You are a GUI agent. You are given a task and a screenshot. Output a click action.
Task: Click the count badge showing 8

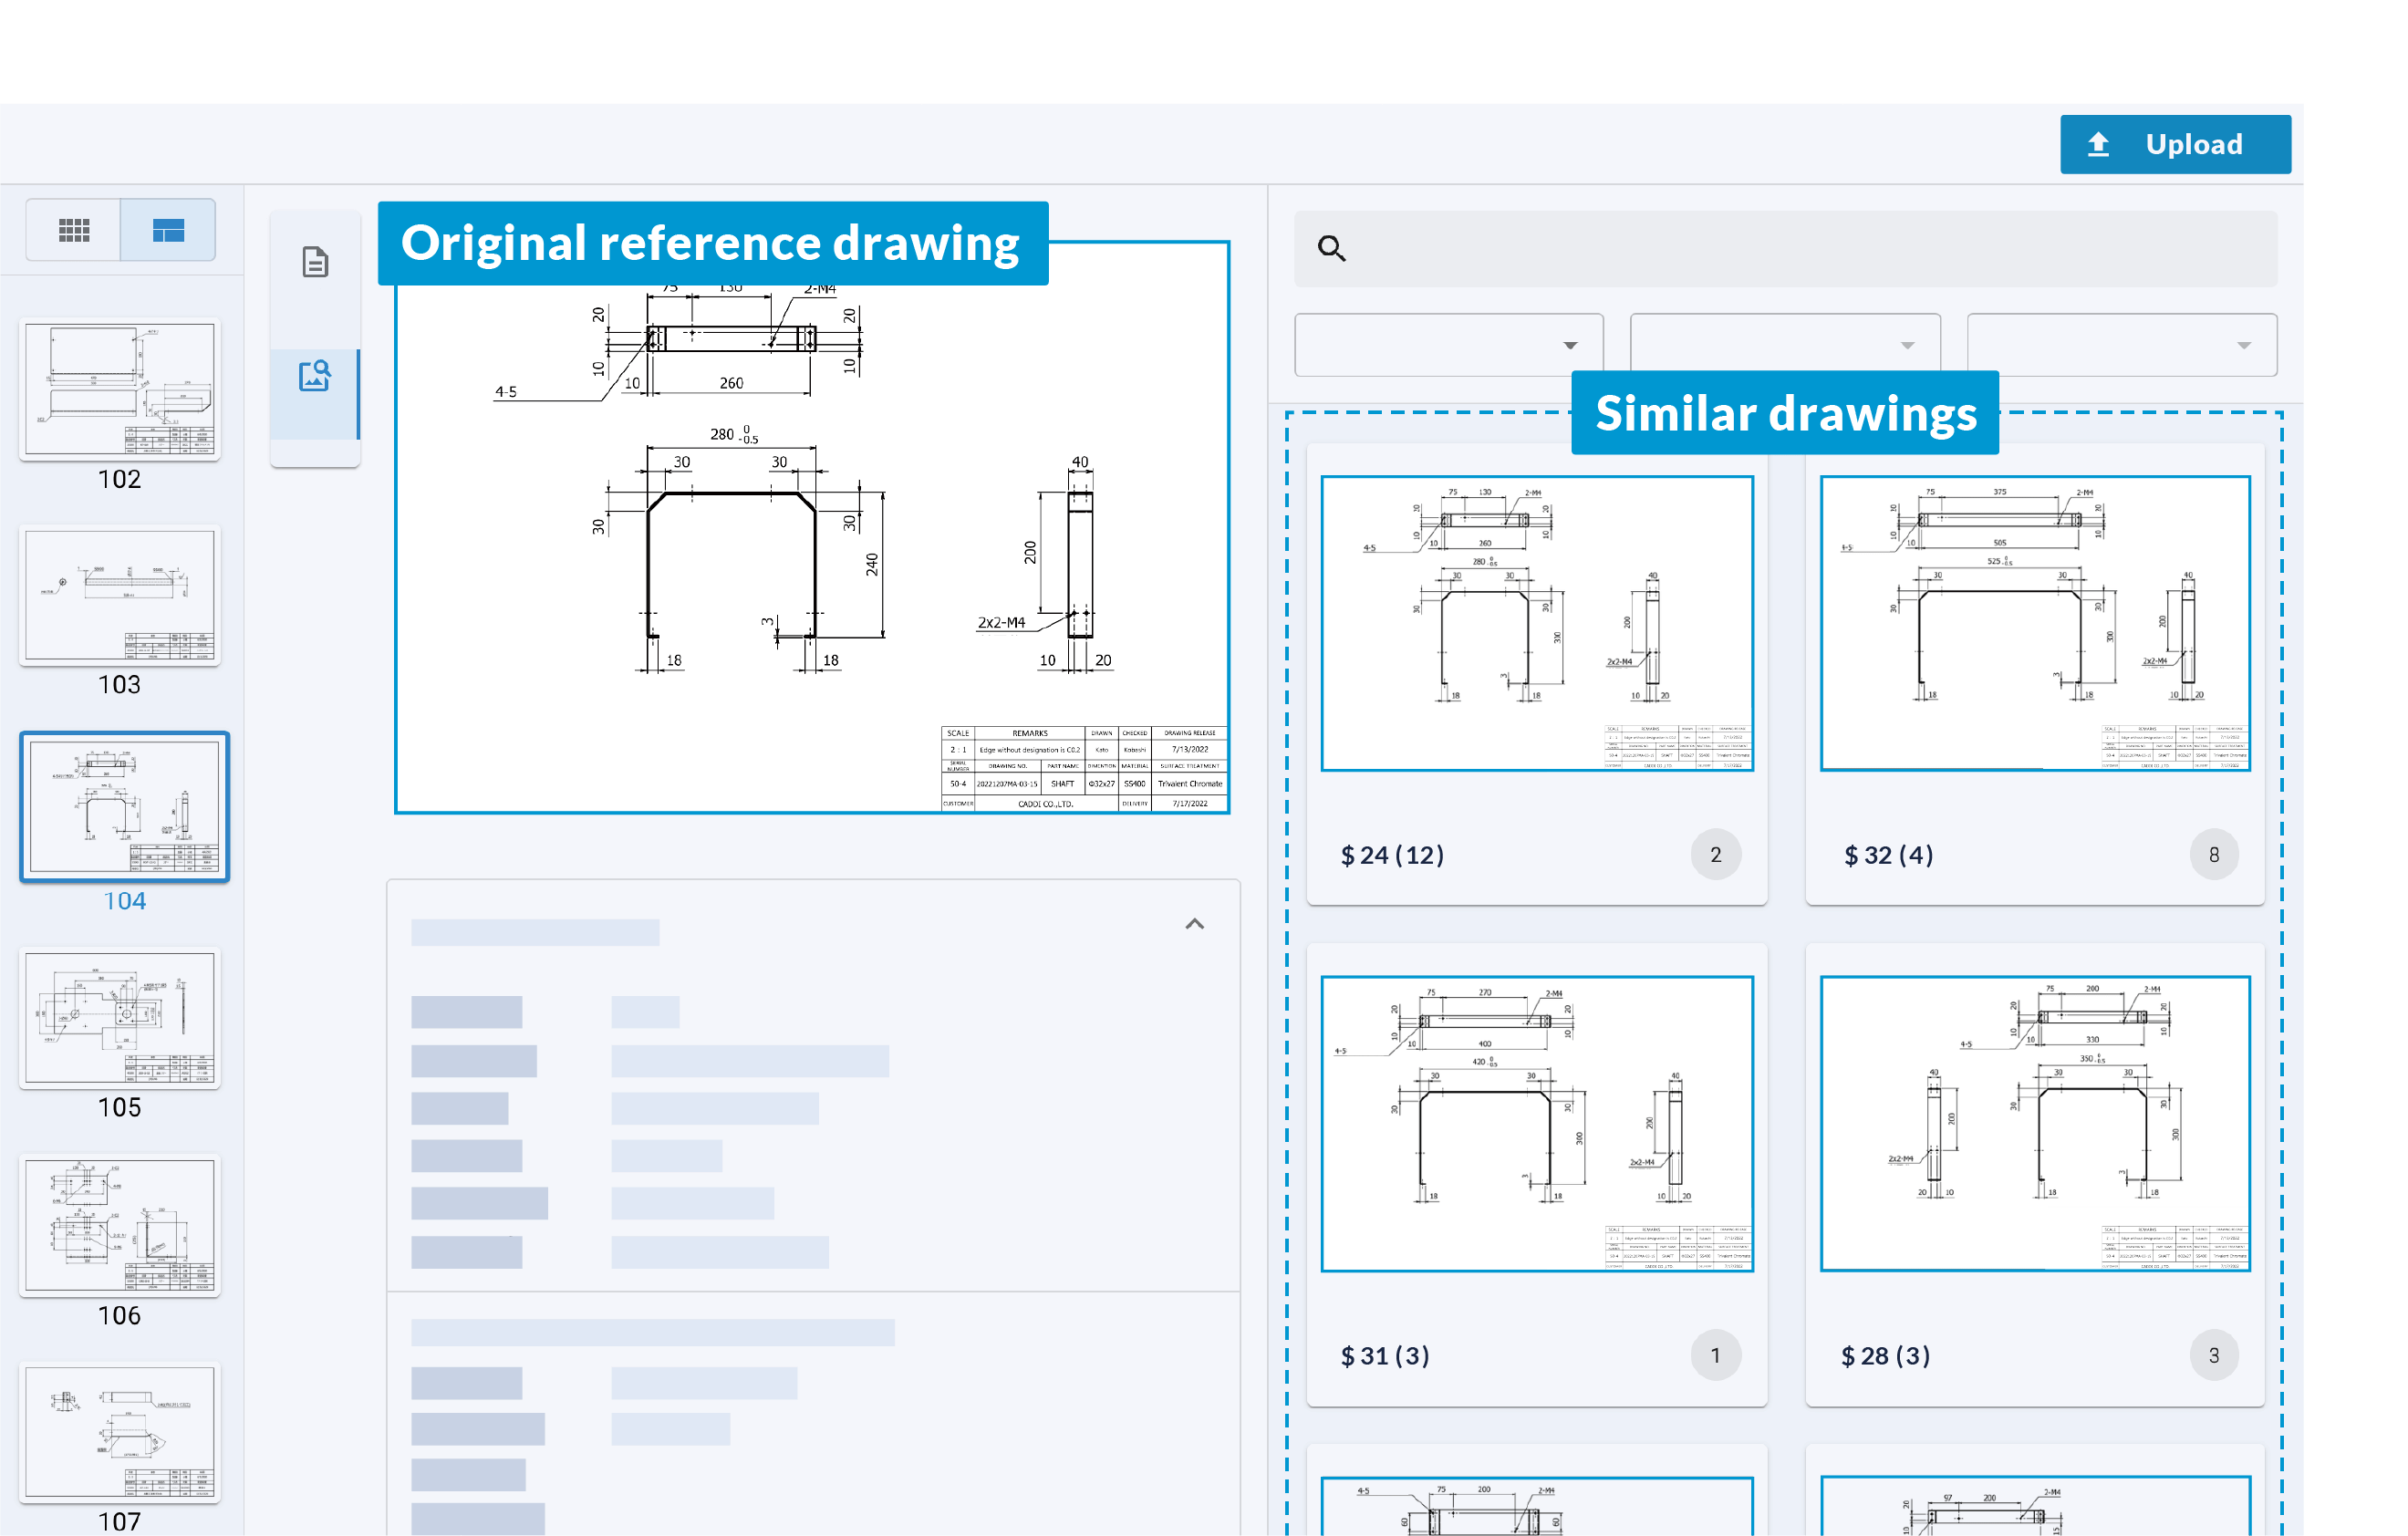(x=2214, y=855)
